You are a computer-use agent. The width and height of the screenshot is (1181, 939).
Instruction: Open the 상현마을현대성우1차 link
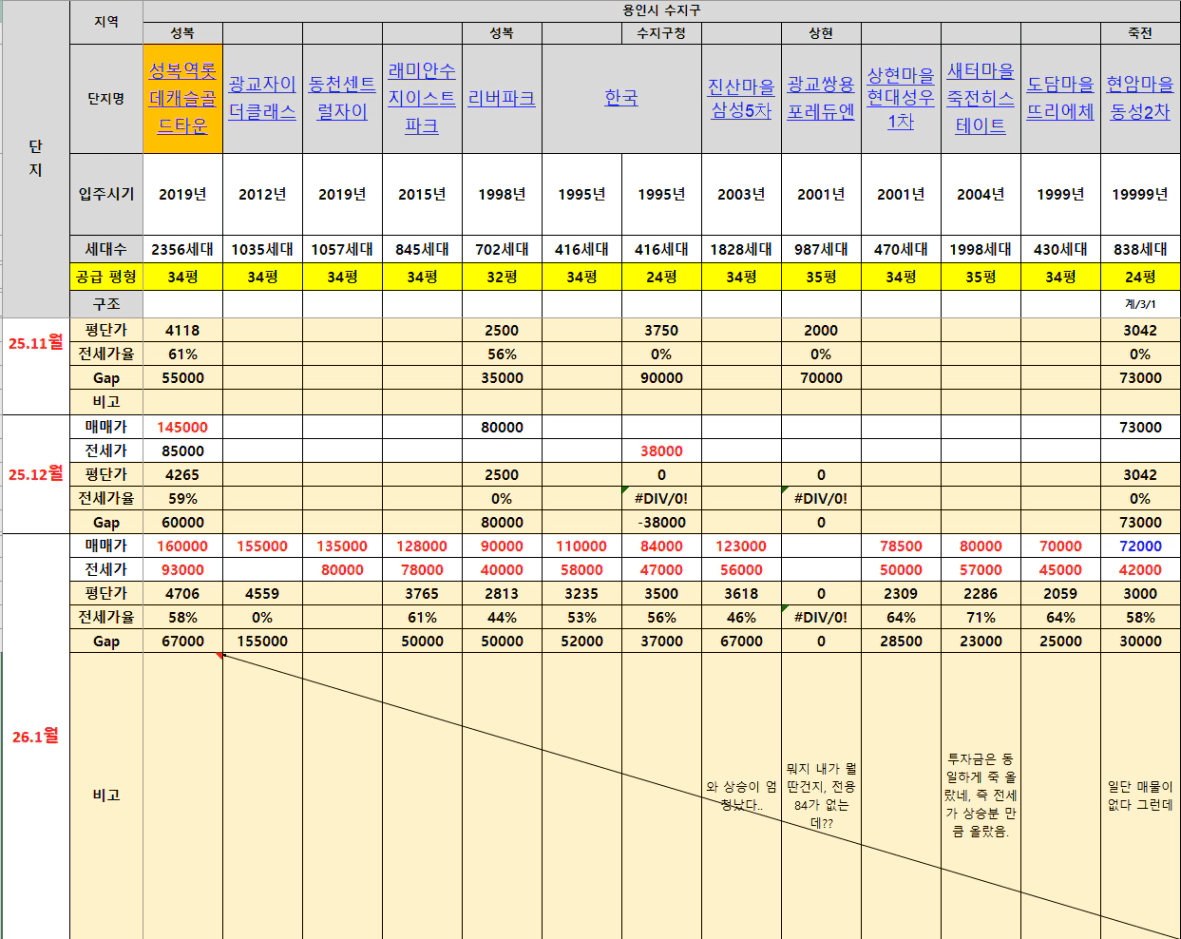click(x=901, y=98)
